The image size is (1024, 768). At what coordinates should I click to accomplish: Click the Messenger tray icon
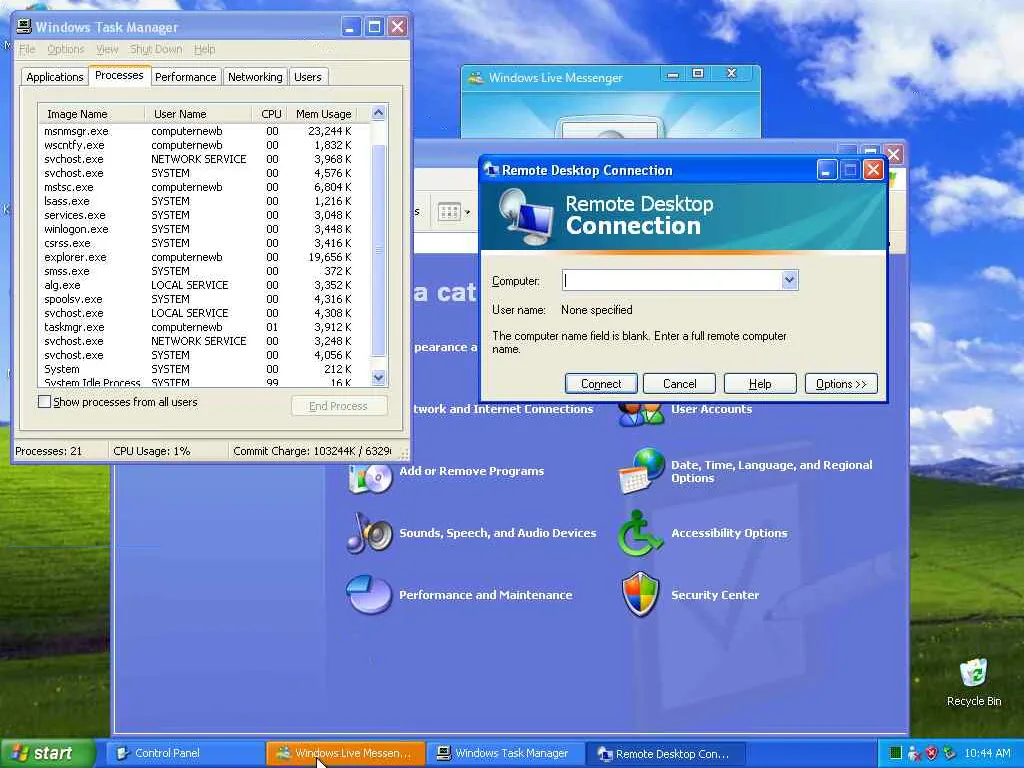(914, 754)
